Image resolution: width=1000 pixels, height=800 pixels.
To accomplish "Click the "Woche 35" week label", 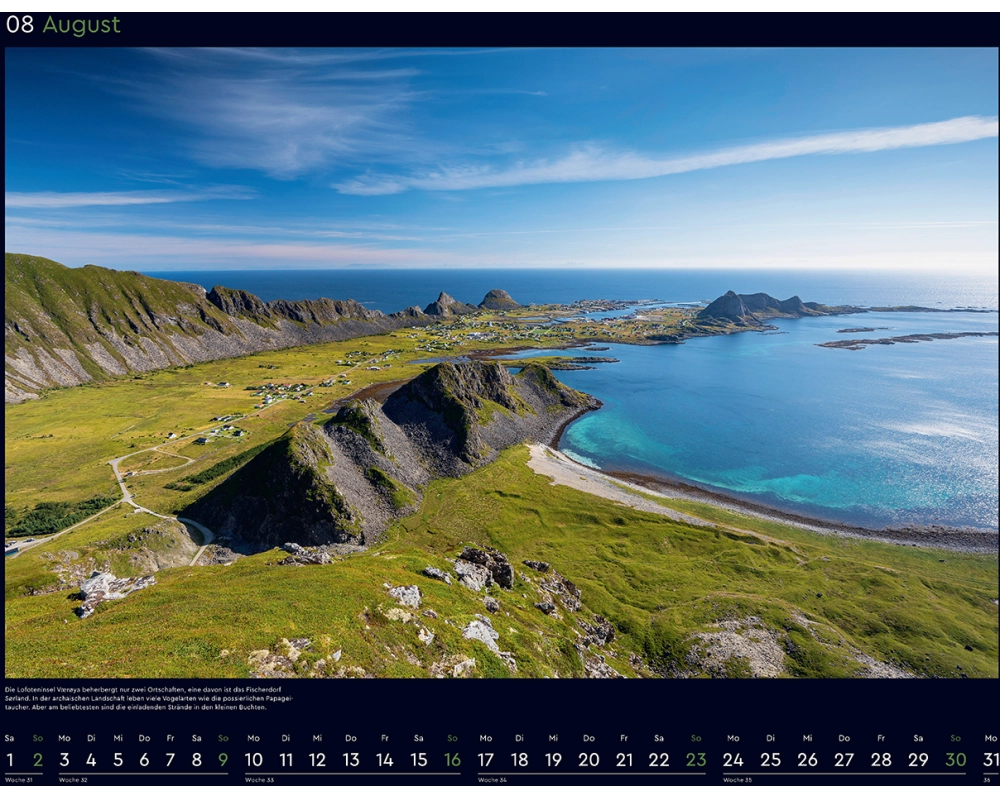I will point(737,780).
